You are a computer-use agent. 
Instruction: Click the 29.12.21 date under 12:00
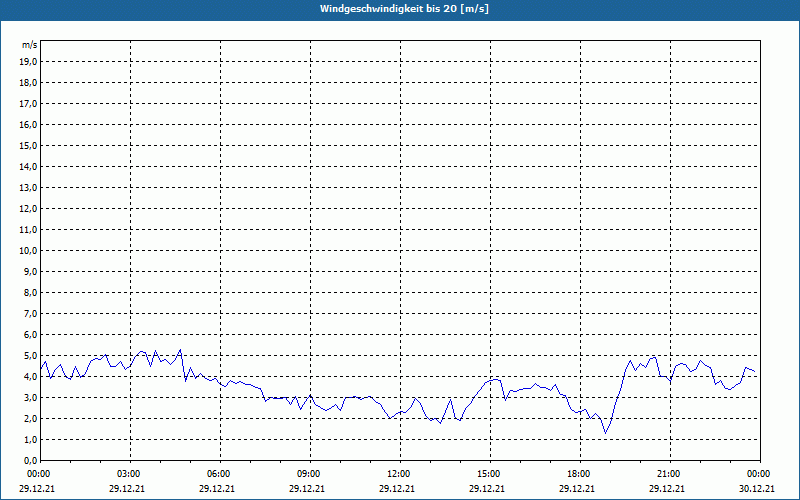(397, 488)
